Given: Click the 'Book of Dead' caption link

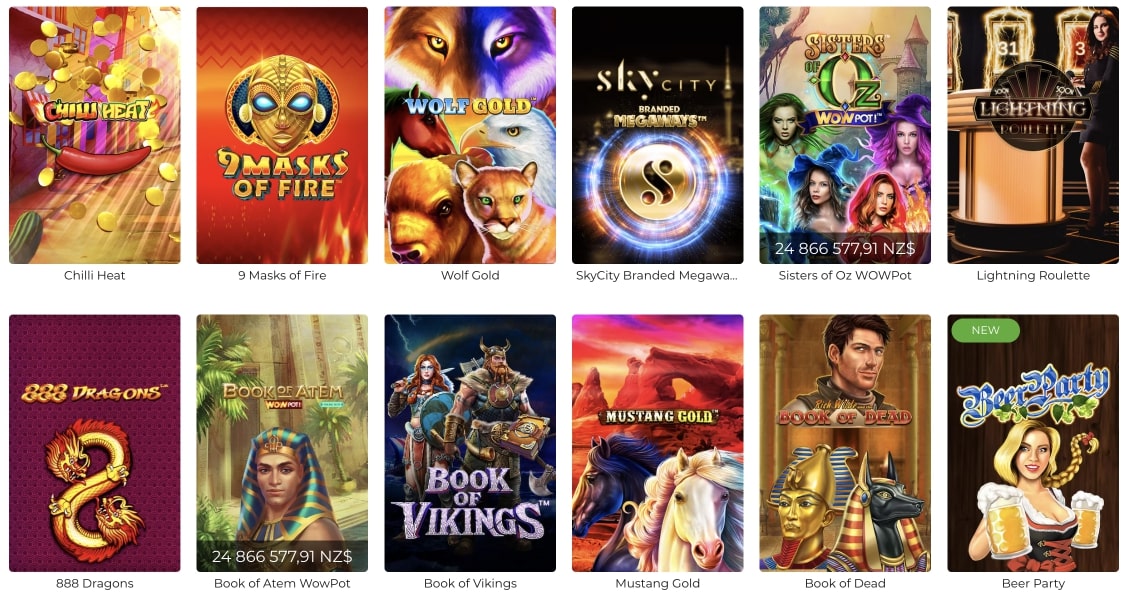Looking at the screenshot, I should (845, 583).
